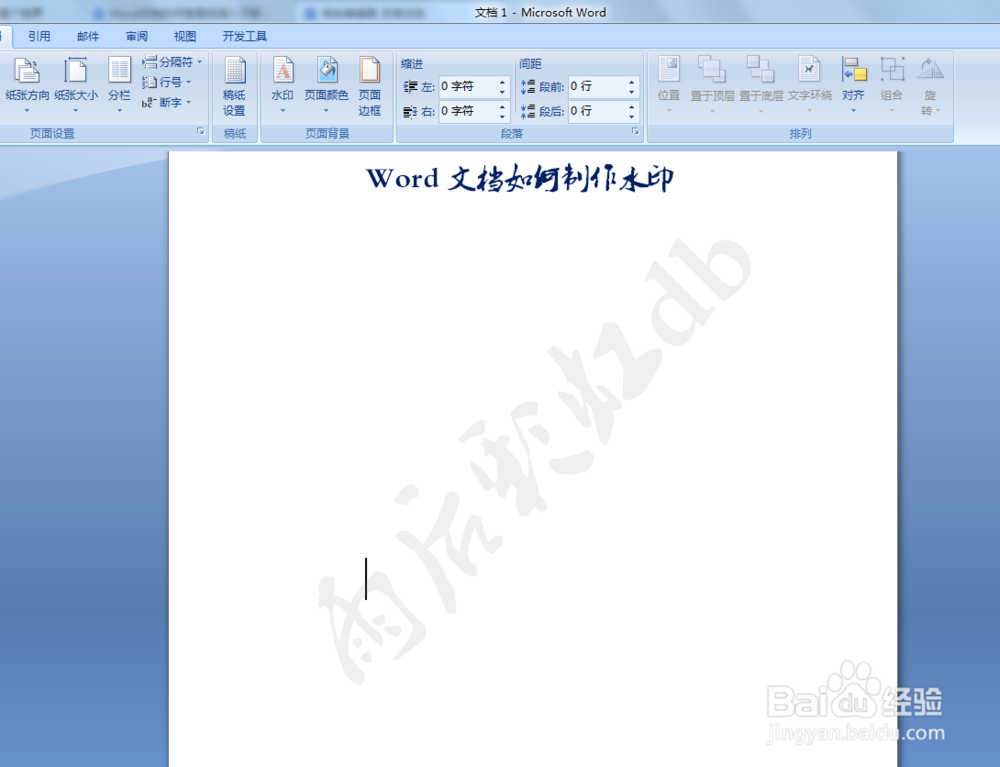
Task: Decrease left indent with down arrow
Action: coord(503,91)
